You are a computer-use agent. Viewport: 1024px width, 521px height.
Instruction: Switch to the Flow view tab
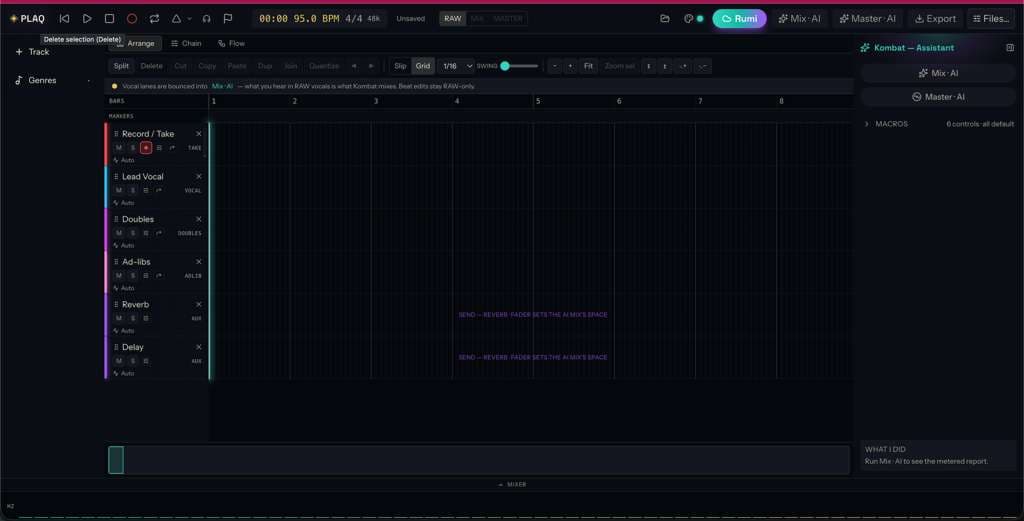(231, 44)
